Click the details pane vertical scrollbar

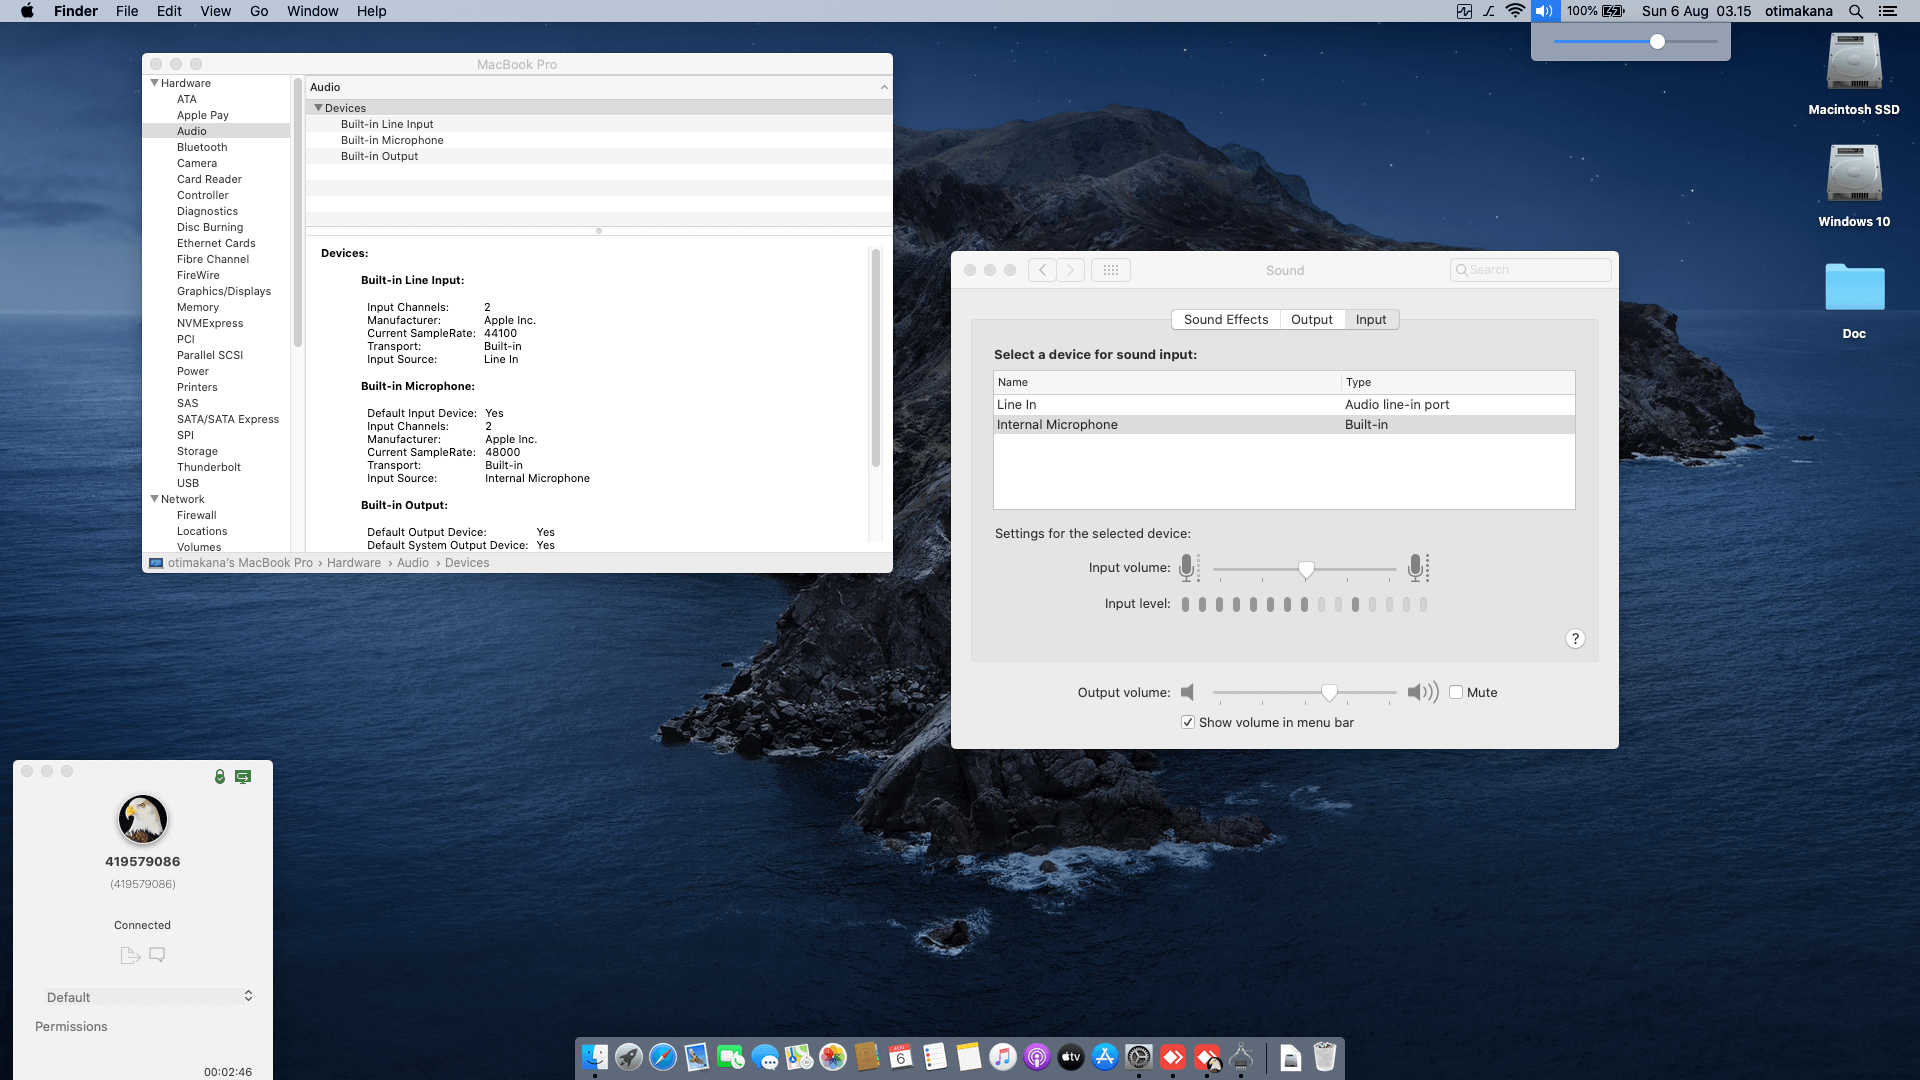pyautogui.click(x=876, y=357)
